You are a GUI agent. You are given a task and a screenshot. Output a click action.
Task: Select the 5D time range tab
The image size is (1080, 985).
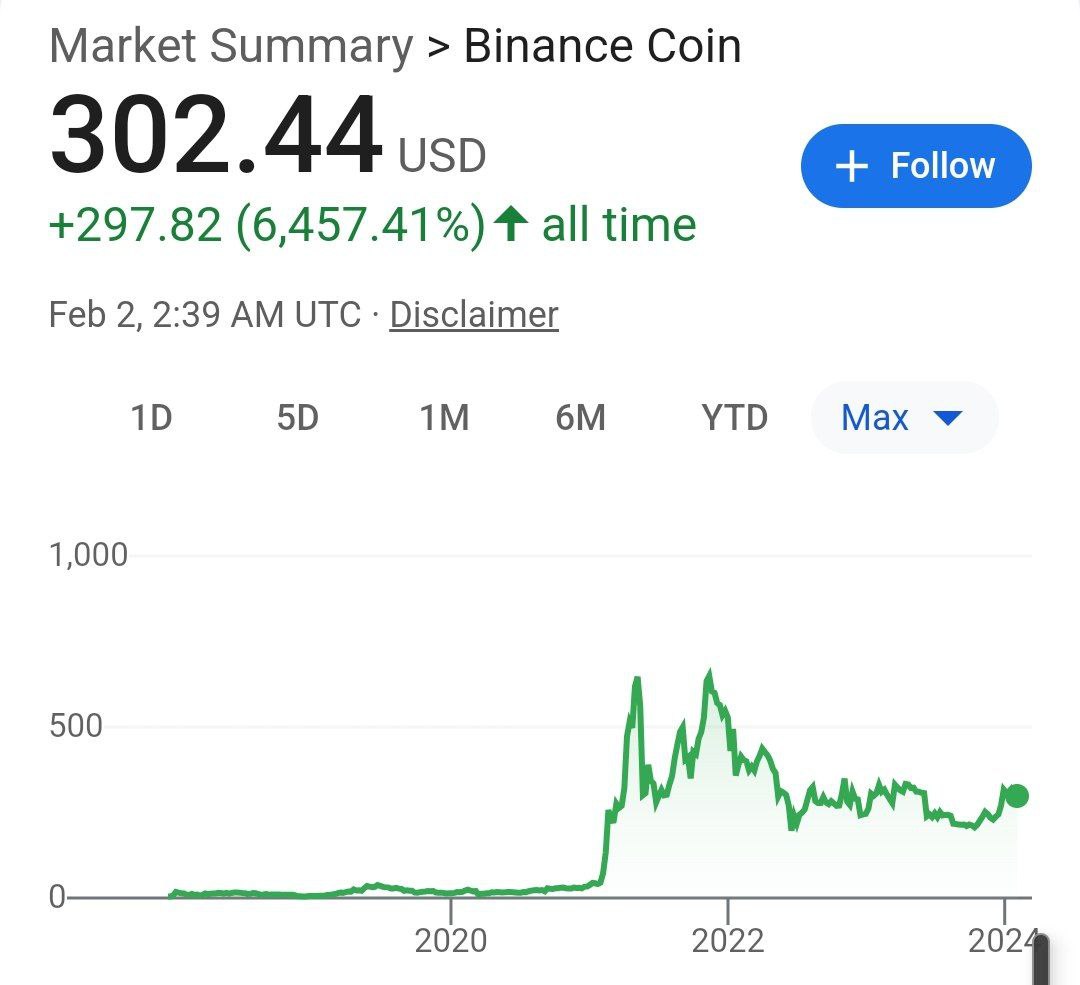click(298, 417)
